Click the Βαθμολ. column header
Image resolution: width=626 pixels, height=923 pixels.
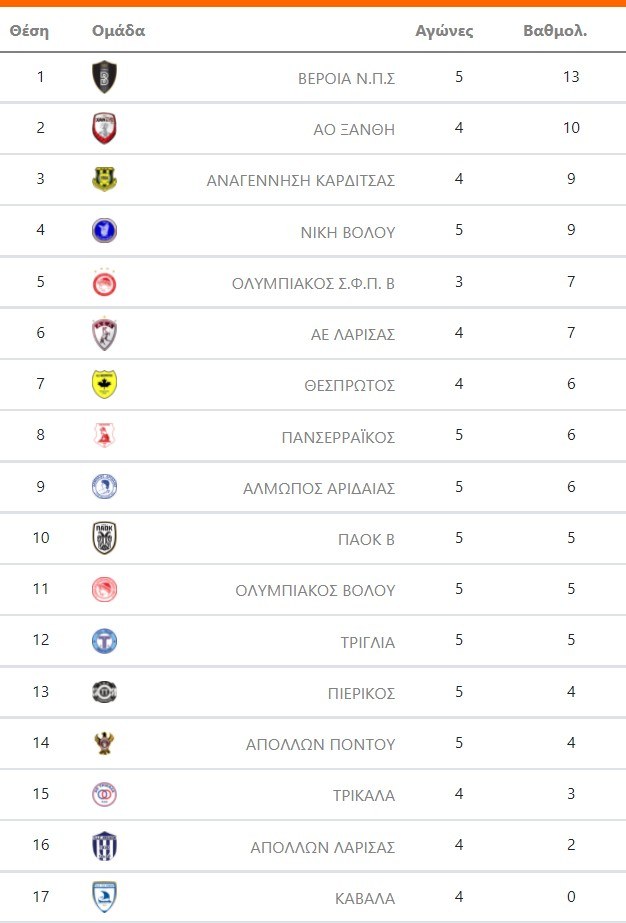[555, 31]
